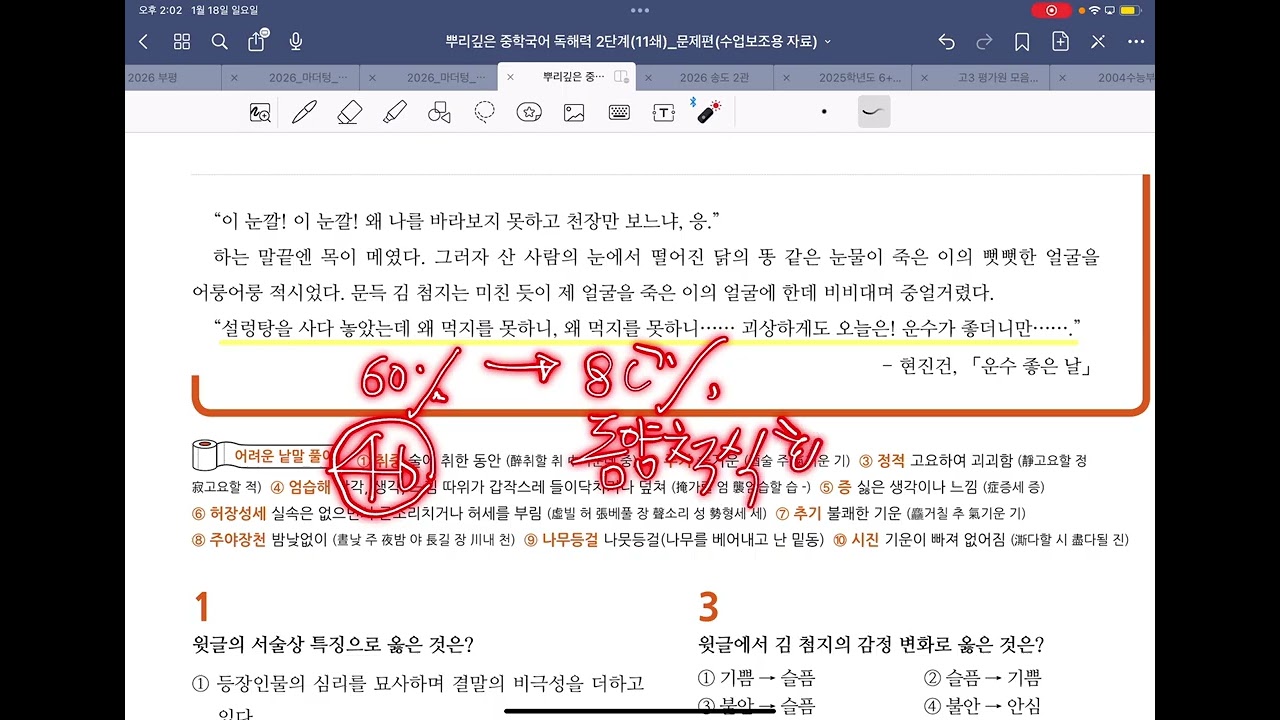Open the search magnifier
The height and width of the screenshot is (720, 1280).
tap(220, 42)
